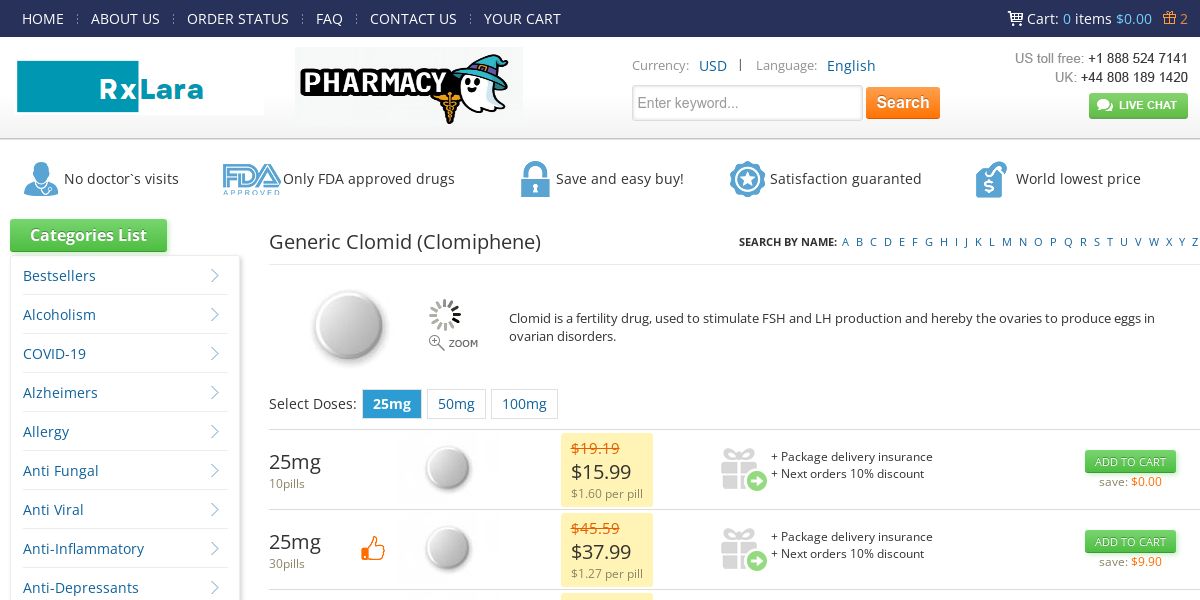Click the padlock Save and easy buy icon
The width and height of the screenshot is (1200, 600).
pyautogui.click(x=535, y=179)
